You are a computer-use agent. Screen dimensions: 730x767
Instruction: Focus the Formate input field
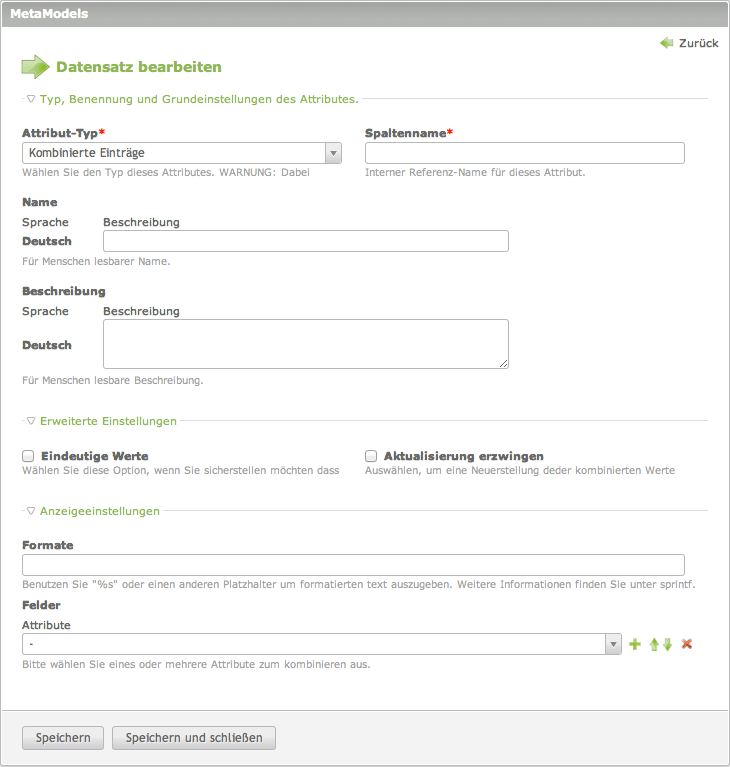click(353, 564)
